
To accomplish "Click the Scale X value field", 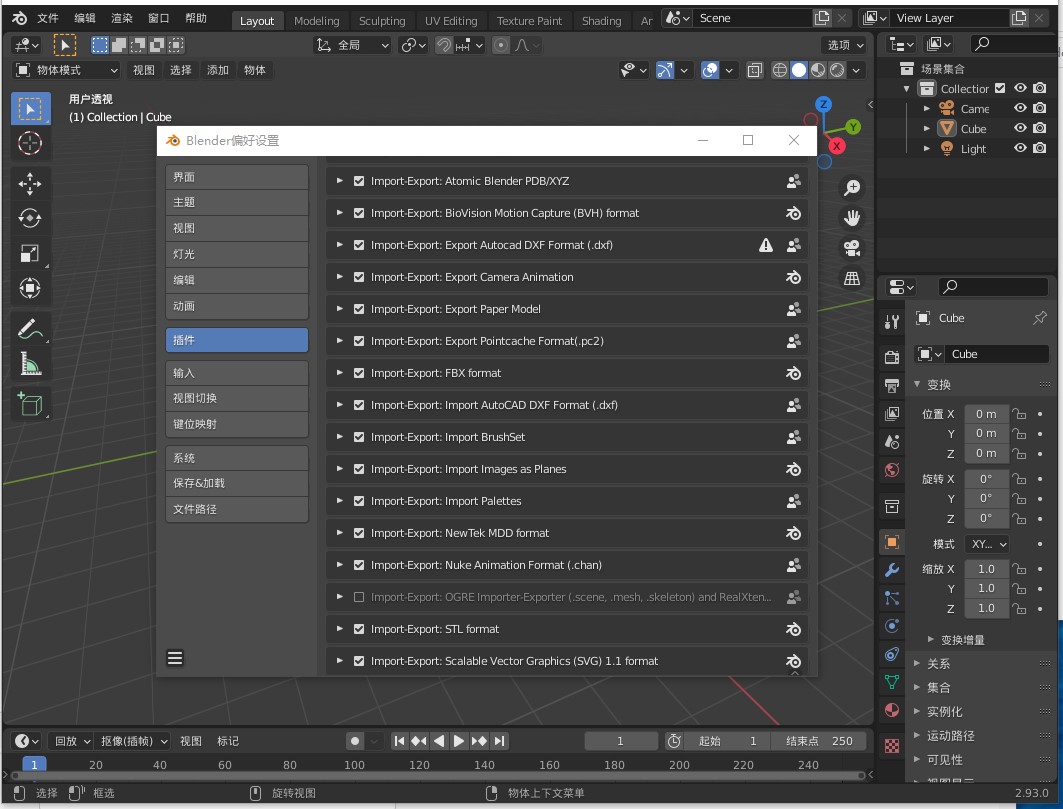I will (986, 569).
